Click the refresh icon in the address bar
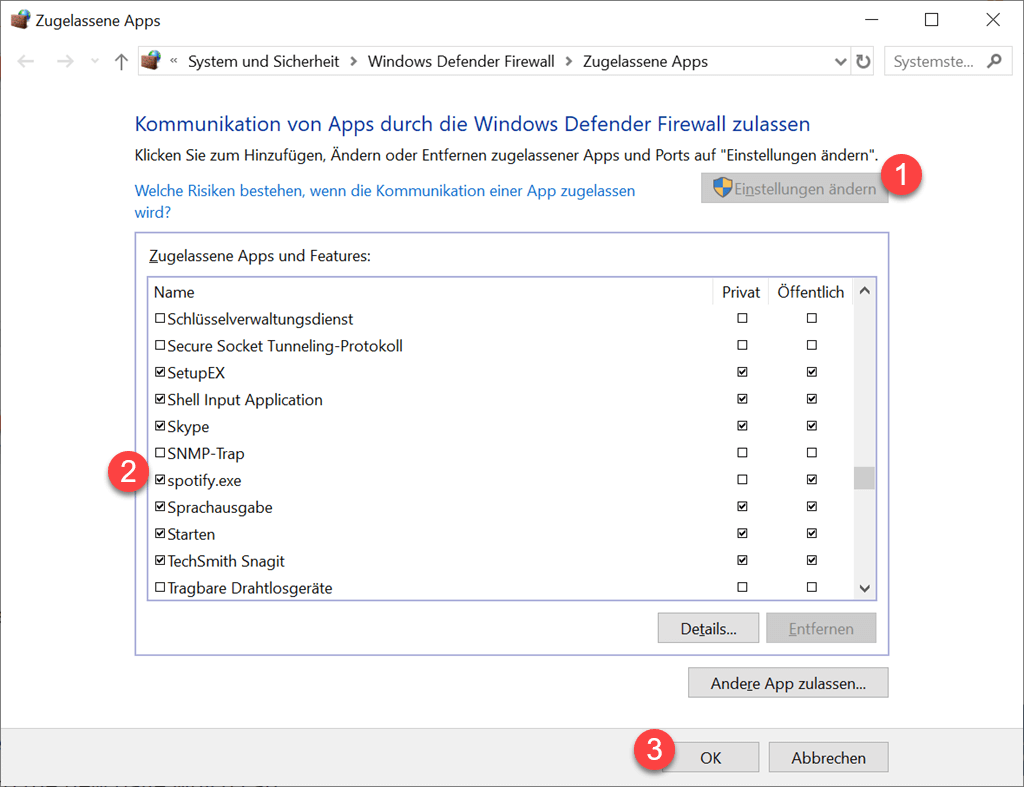Image resolution: width=1024 pixels, height=787 pixels. (862, 61)
